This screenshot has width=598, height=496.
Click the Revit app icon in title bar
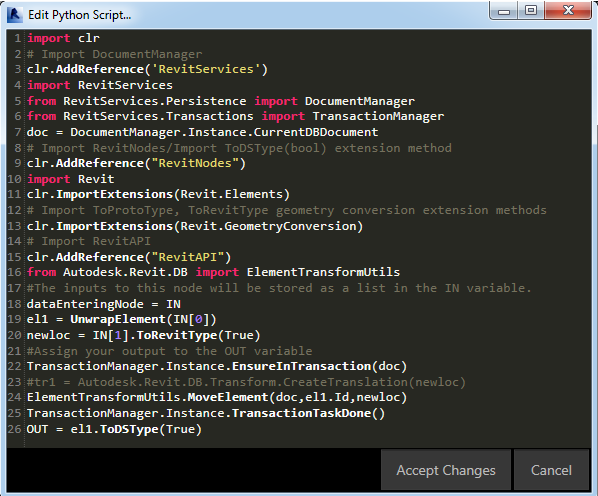[x=14, y=15]
